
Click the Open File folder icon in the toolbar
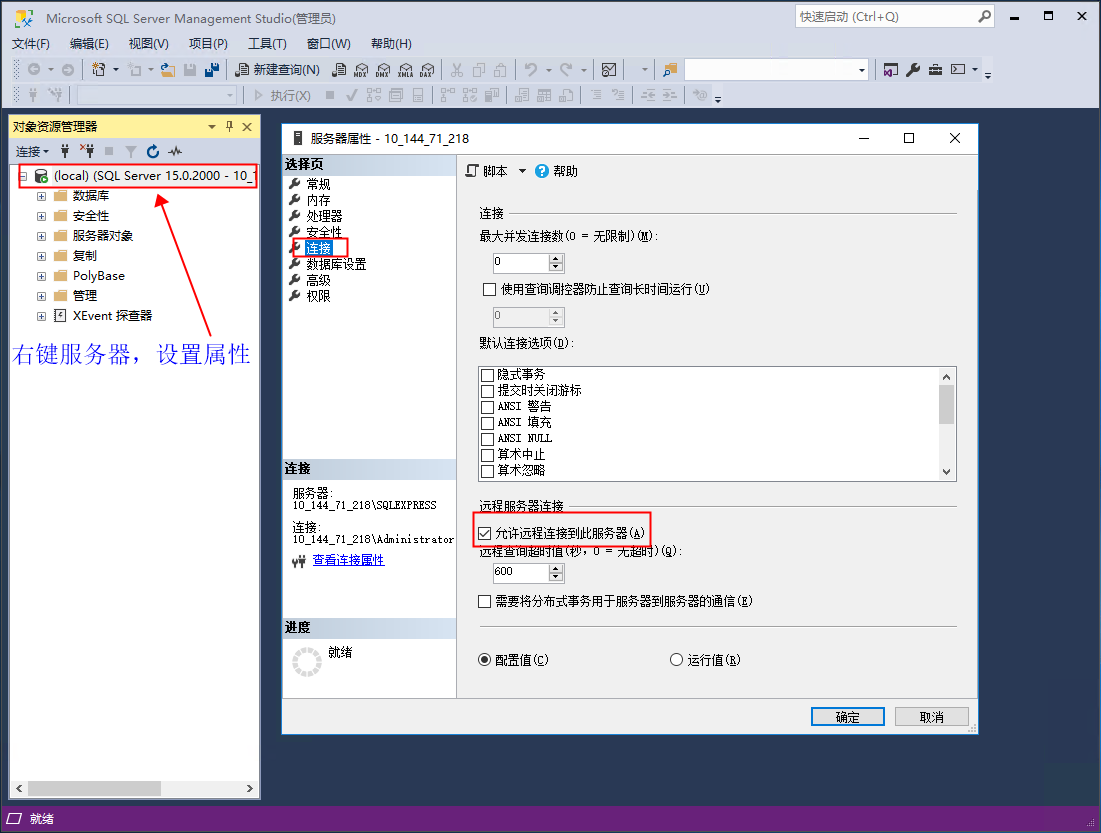tap(168, 69)
